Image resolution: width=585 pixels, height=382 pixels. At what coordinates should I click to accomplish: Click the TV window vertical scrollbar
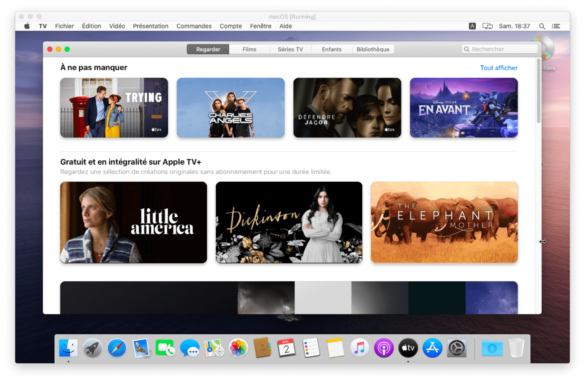pos(538,91)
